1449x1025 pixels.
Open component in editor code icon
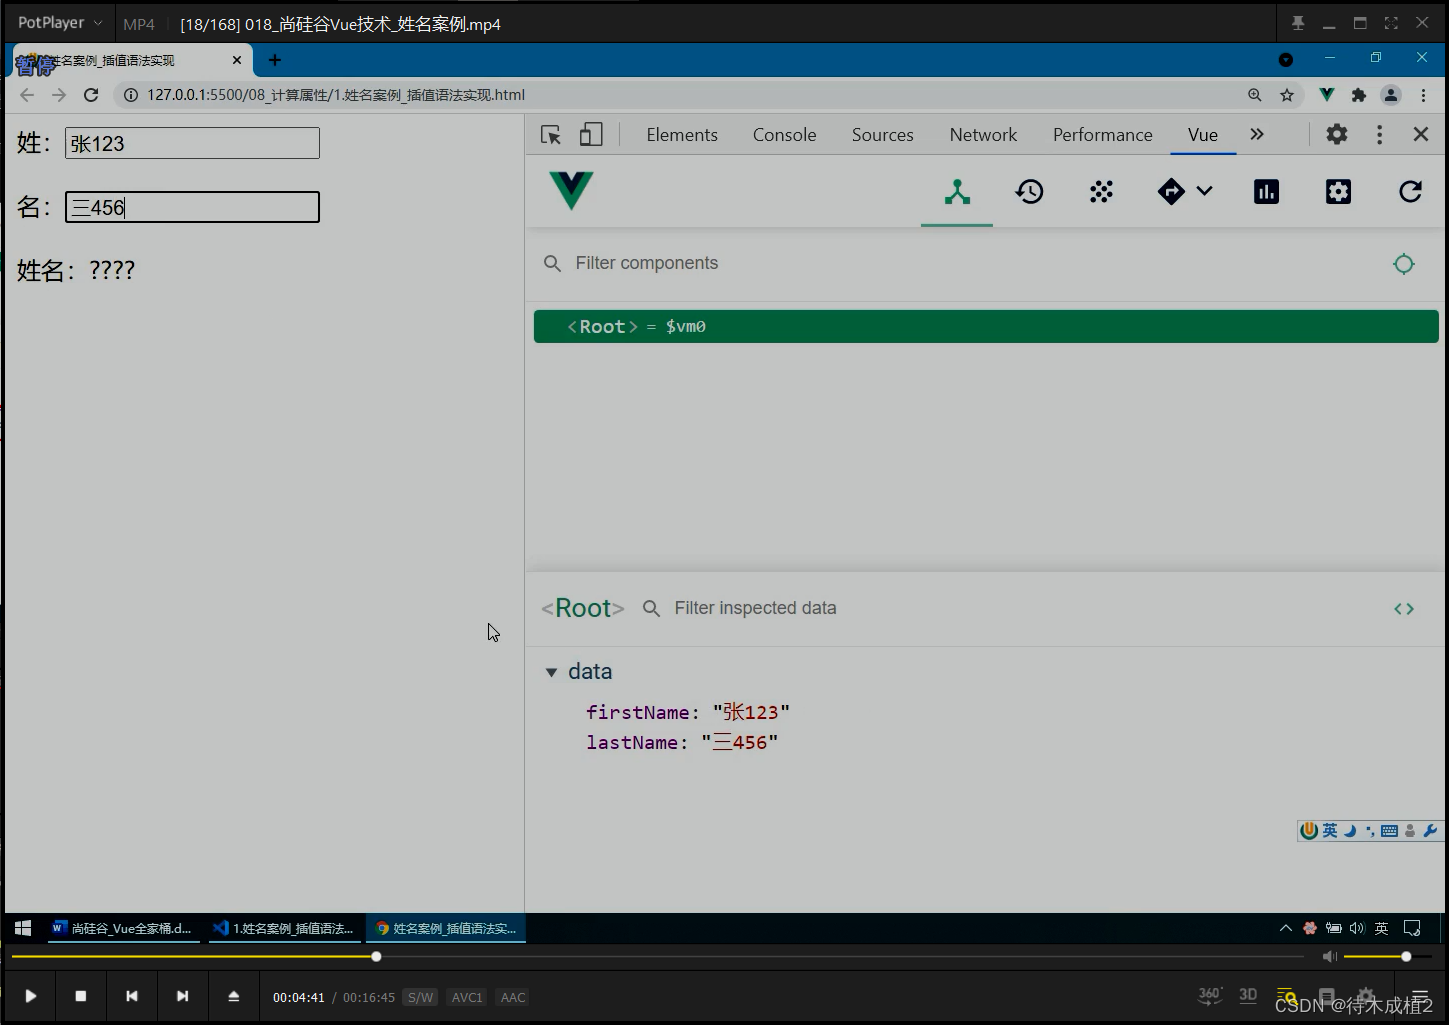pos(1404,608)
